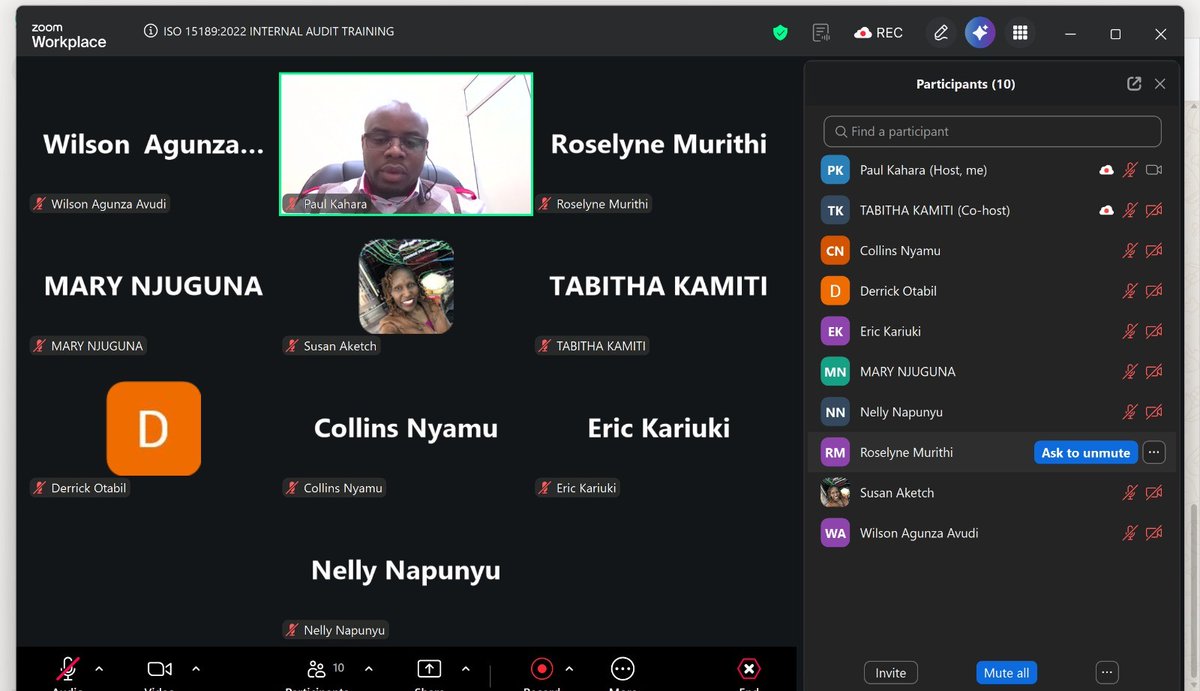Open video options chevron beside camera
The width and height of the screenshot is (1200, 691).
(x=195, y=669)
